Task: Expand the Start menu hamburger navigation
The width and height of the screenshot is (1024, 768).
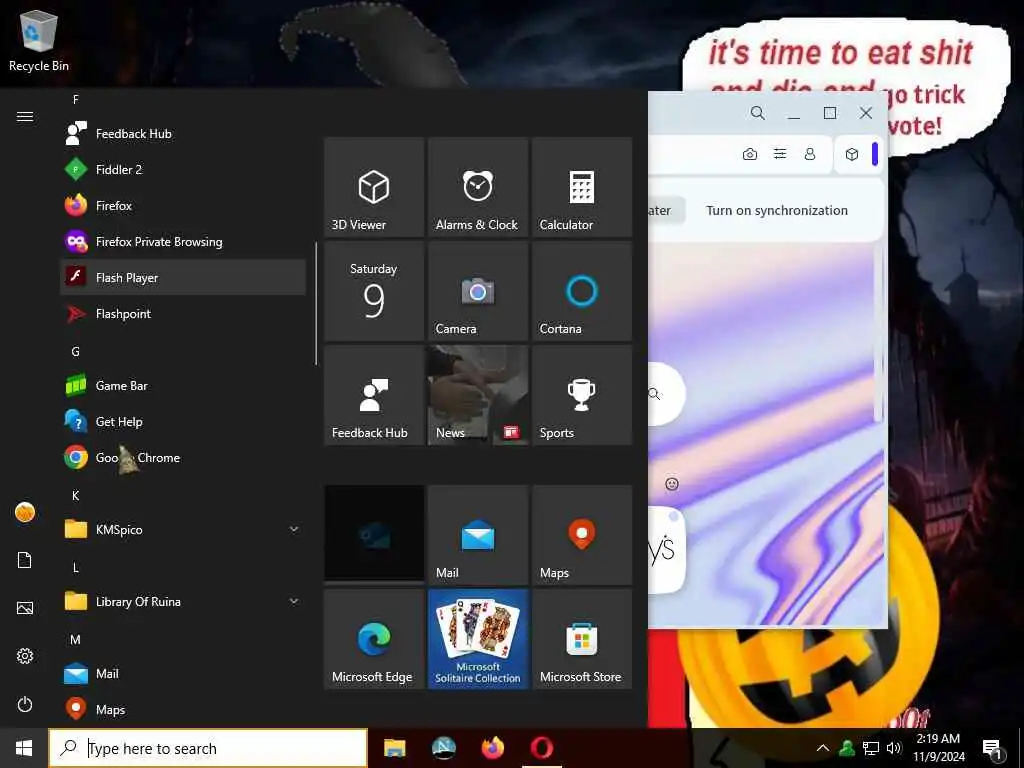Action: pyautogui.click(x=25, y=116)
